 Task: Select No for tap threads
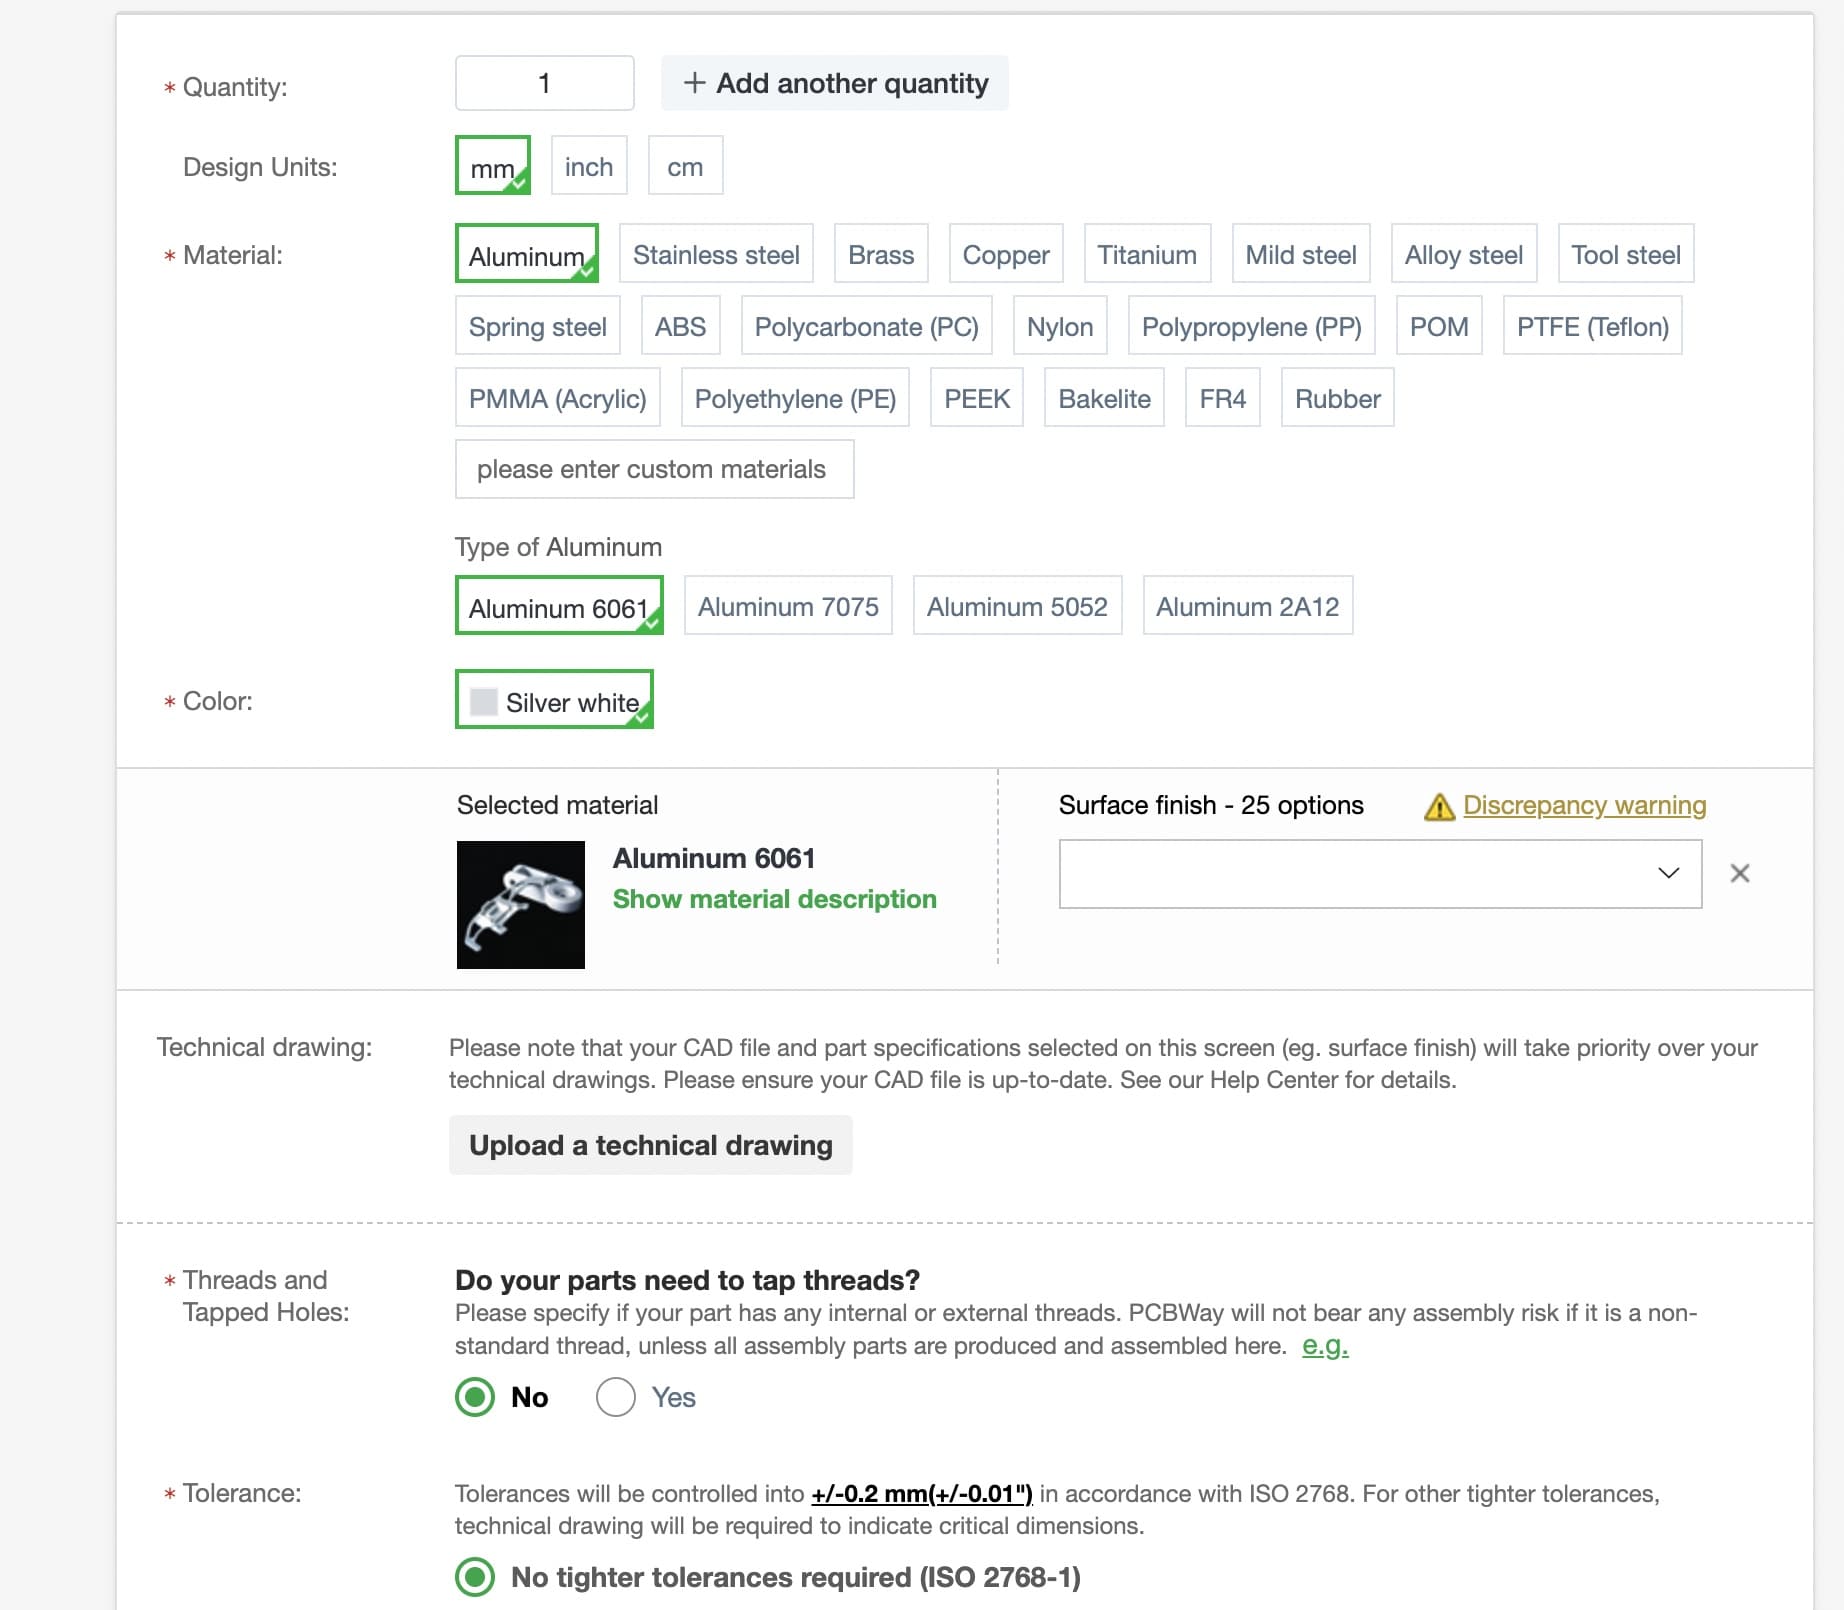click(x=475, y=1397)
